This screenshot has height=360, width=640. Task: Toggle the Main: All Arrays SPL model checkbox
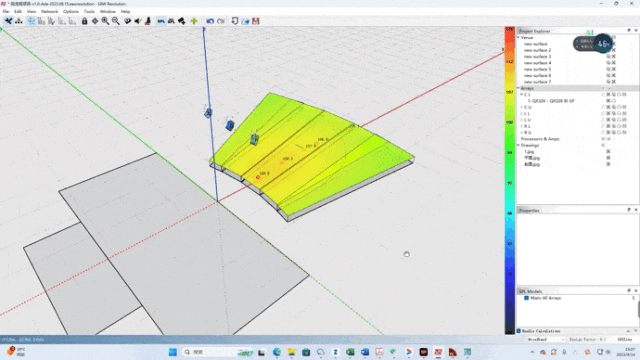pyautogui.click(x=527, y=298)
